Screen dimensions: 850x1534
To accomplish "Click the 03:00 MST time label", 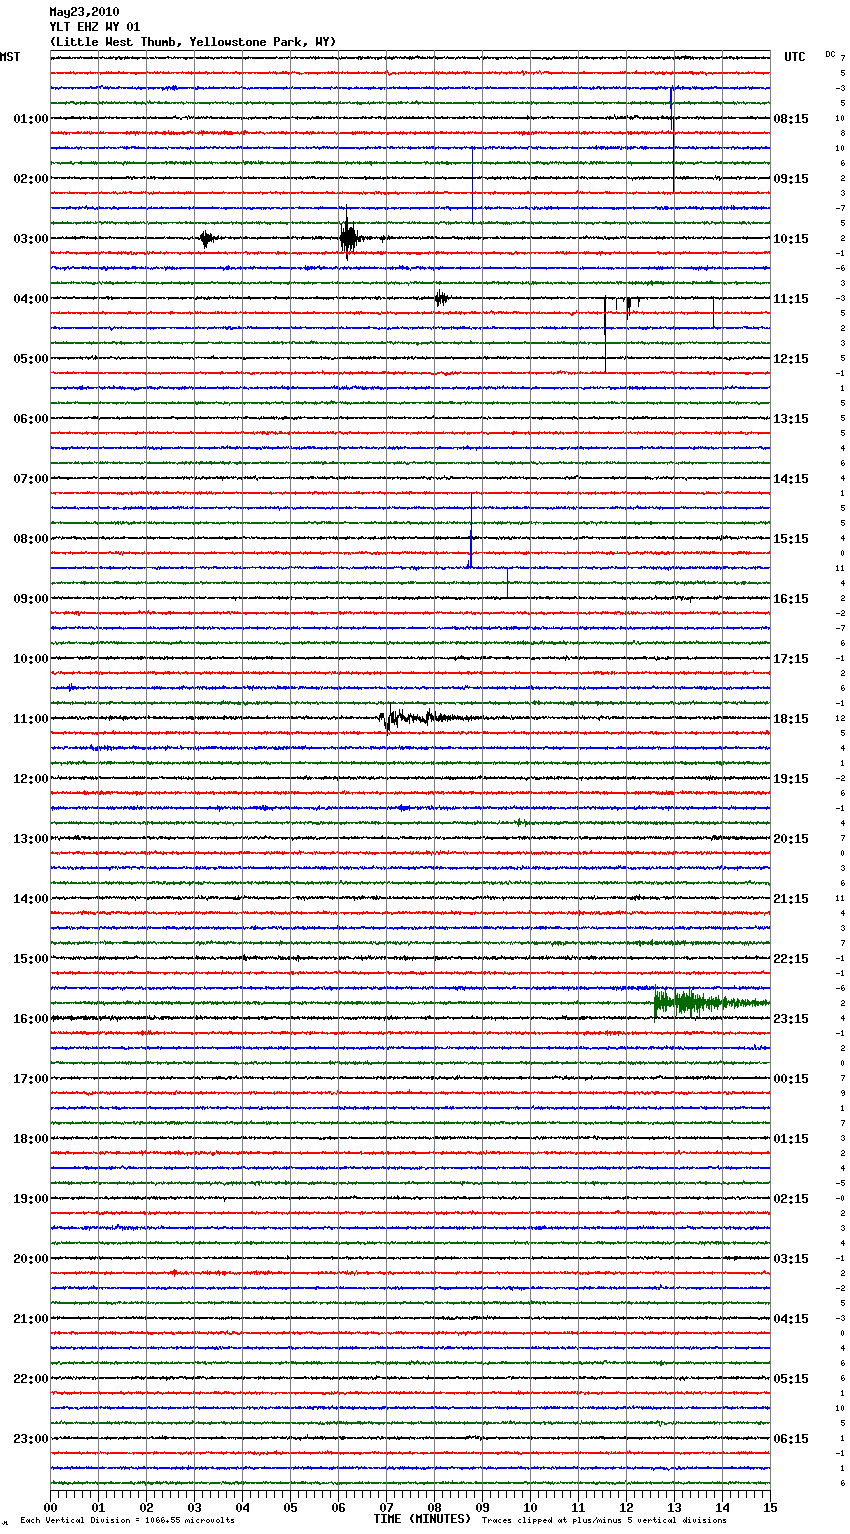I will pyautogui.click(x=31, y=239).
